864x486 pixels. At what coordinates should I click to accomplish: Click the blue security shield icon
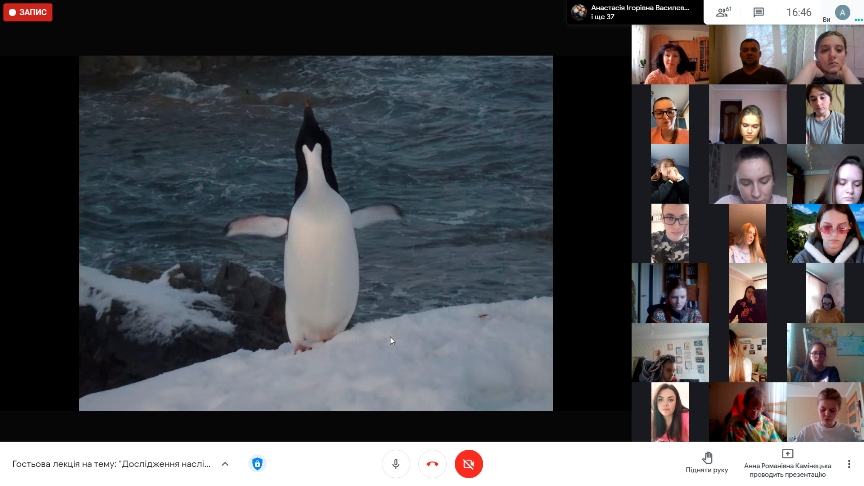point(257,464)
